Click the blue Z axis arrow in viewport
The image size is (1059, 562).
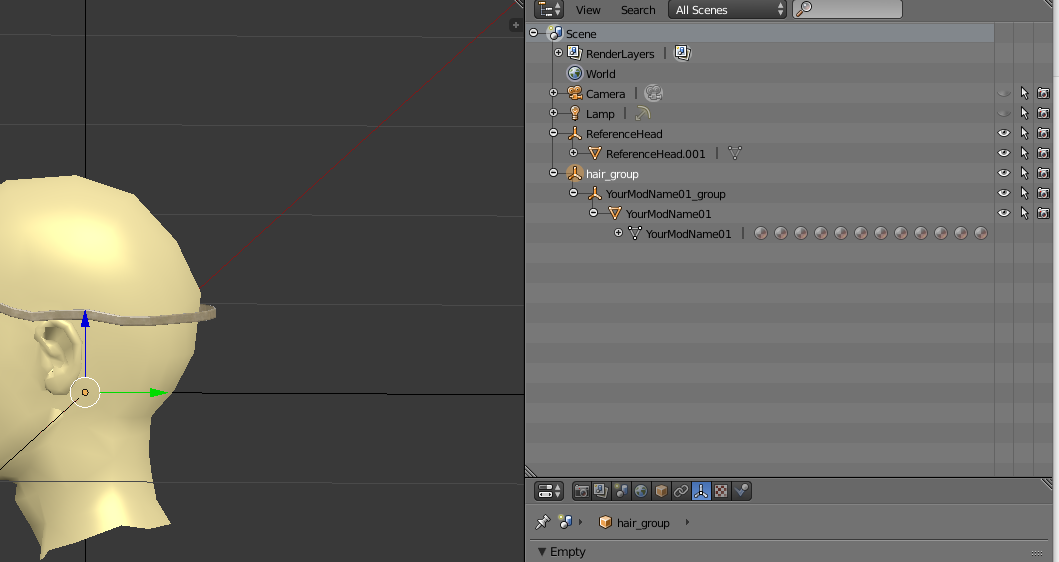pyautogui.click(x=85, y=319)
